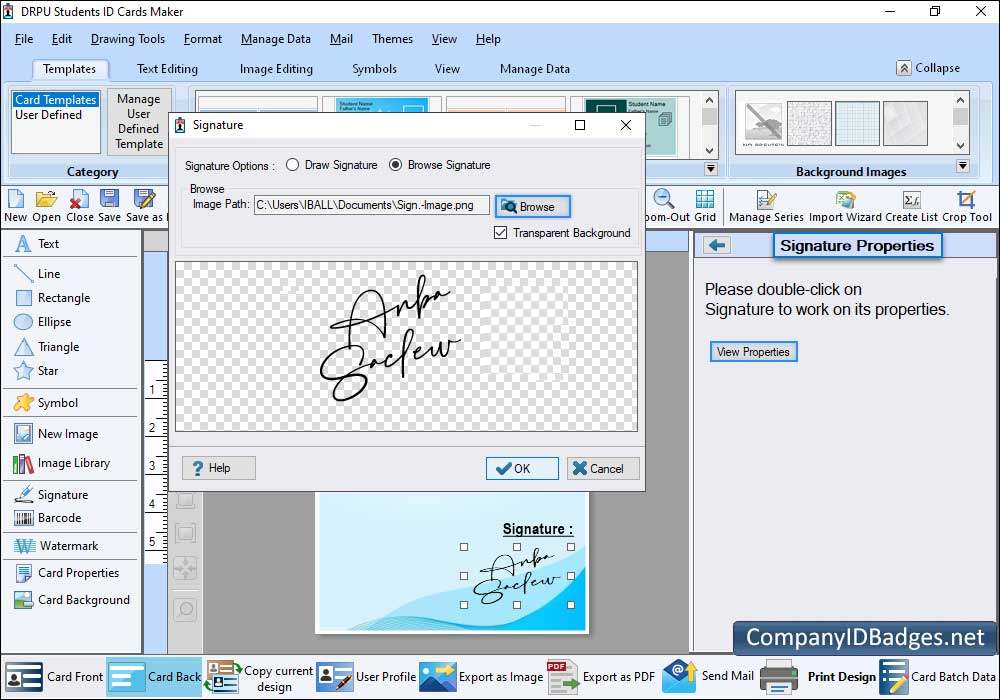Select the Star shape tool
Viewport: 1000px width, 700px height.
tap(36, 371)
